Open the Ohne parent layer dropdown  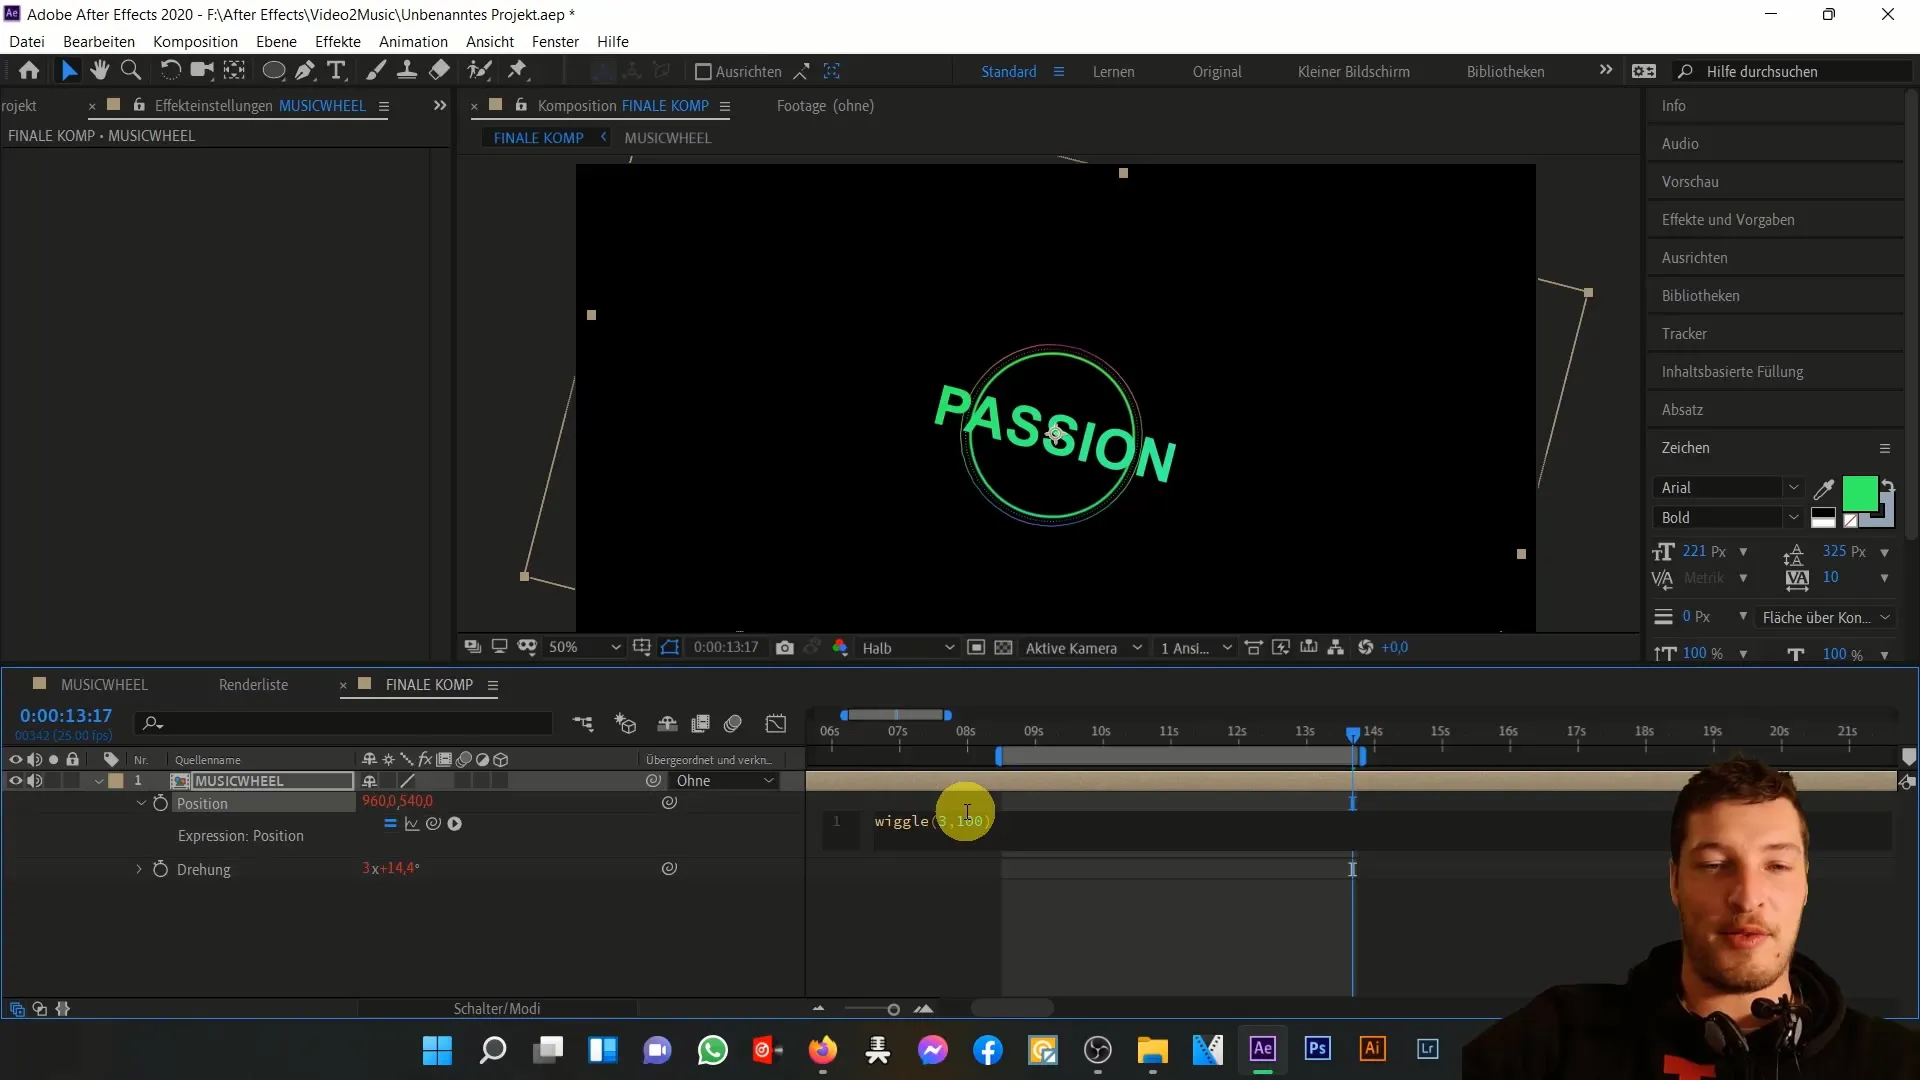coord(724,781)
